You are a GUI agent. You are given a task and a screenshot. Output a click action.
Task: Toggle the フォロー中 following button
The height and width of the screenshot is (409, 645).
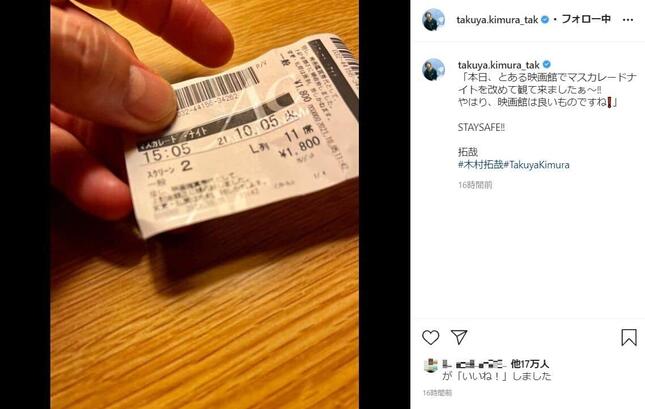[x=586, y=19]
